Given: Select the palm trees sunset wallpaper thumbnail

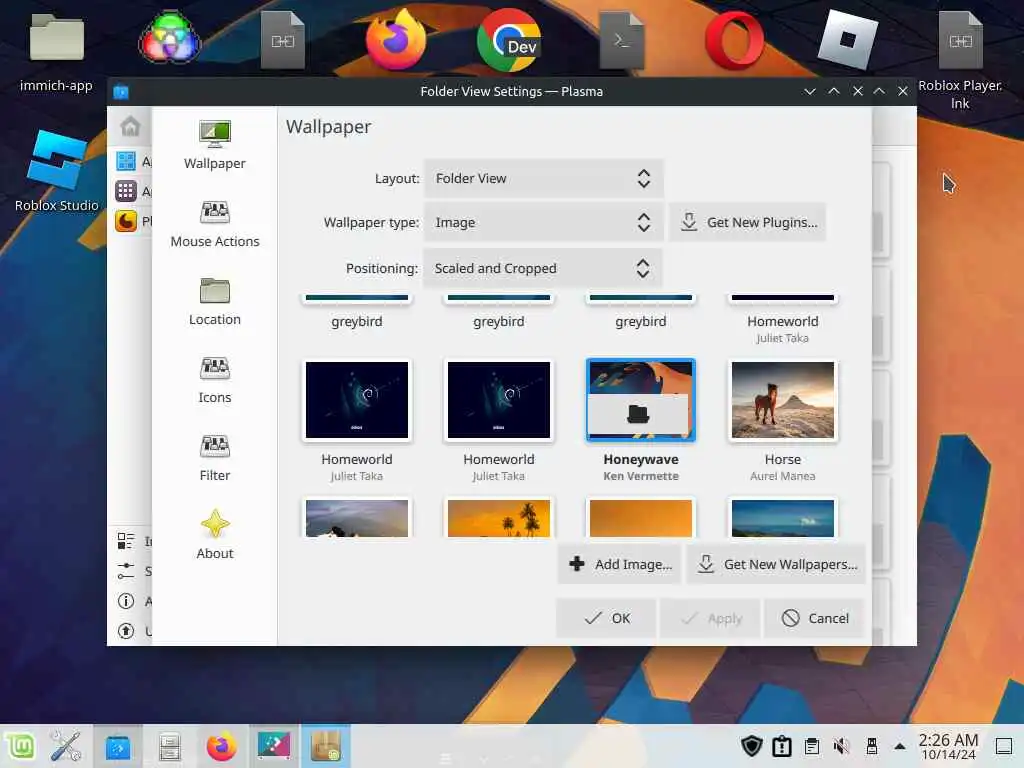Looking at the screenshot, I should 499,518.
